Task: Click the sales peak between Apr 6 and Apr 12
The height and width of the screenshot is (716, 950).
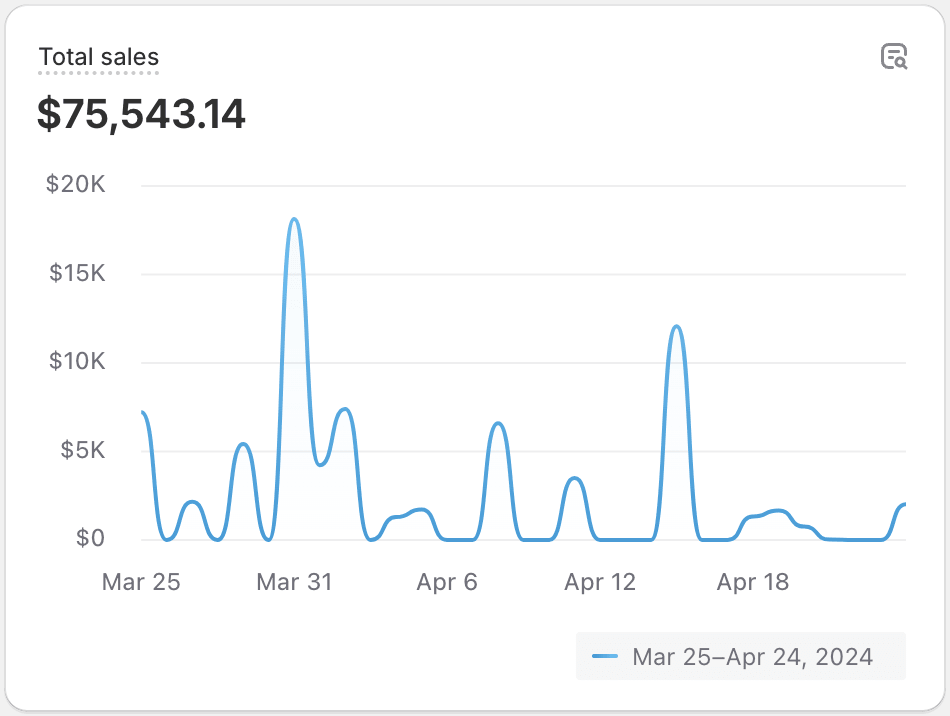Action: click(x=498, y=423)
